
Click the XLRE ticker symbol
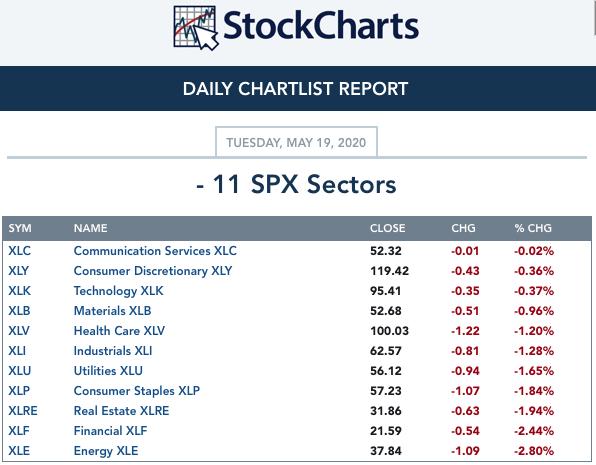[23, 411]
